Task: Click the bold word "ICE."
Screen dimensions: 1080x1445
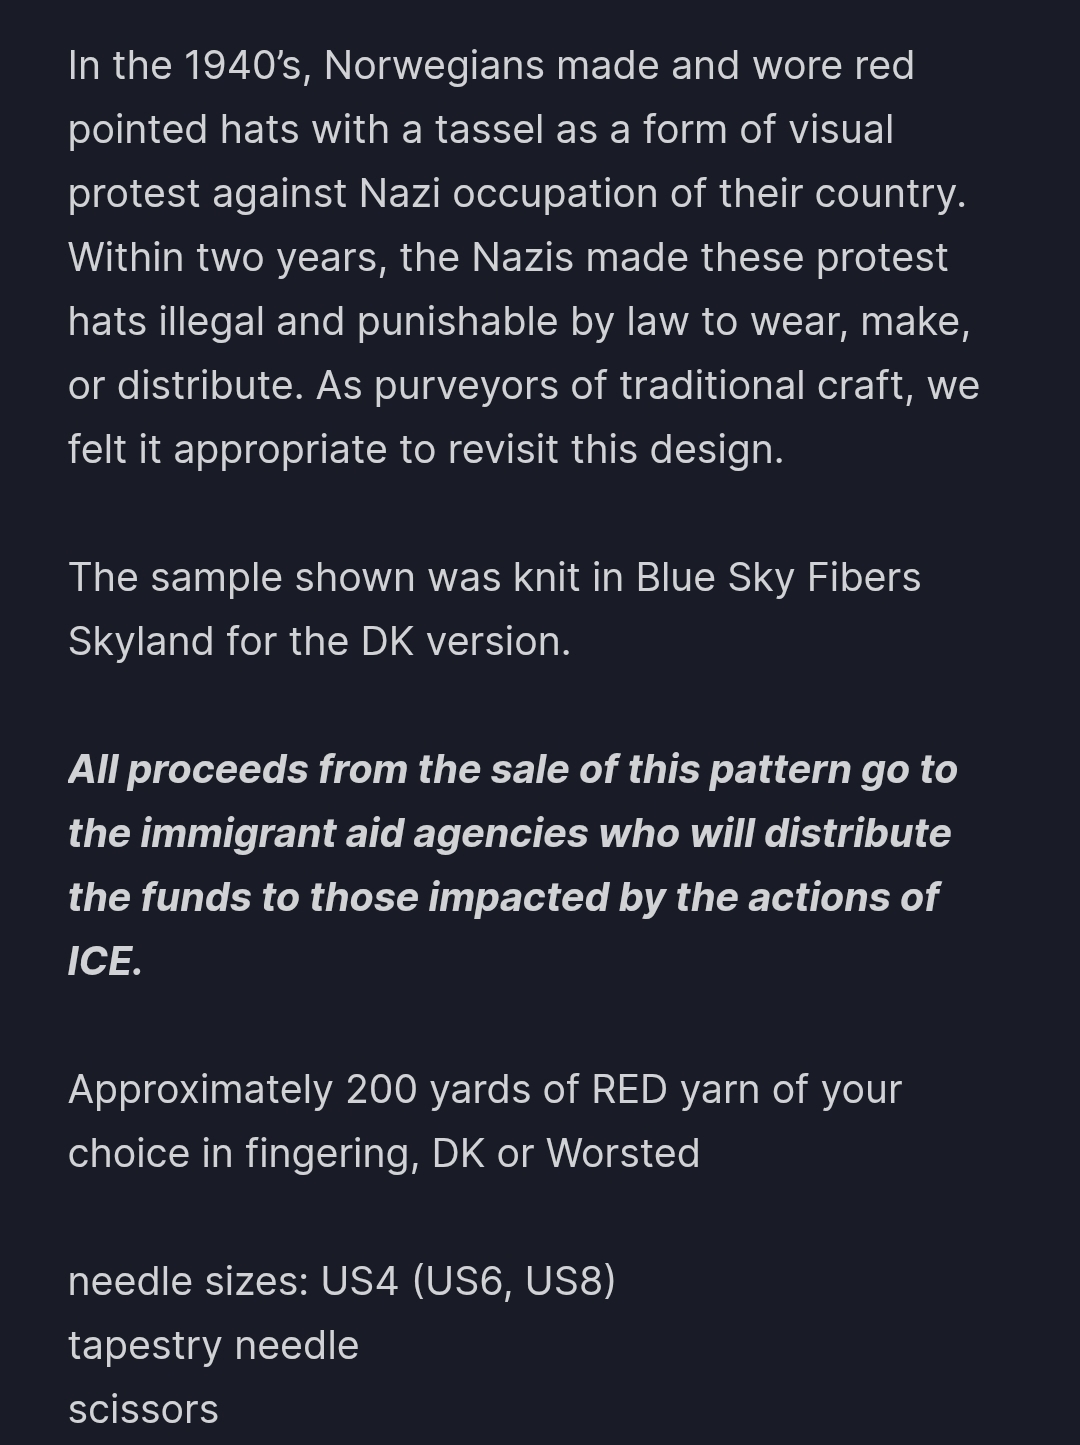Action: point(104,962)
